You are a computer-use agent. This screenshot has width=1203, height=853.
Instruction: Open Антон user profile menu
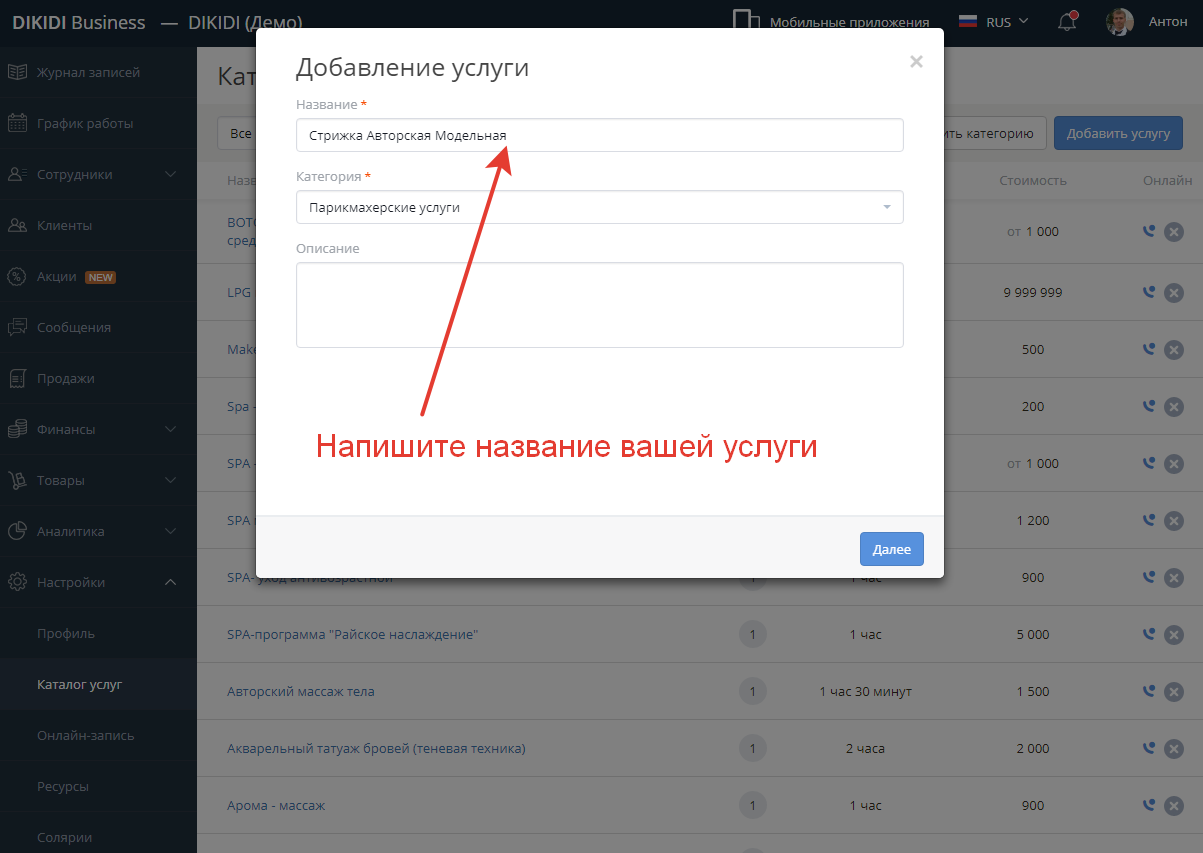tap(1147, 22)
